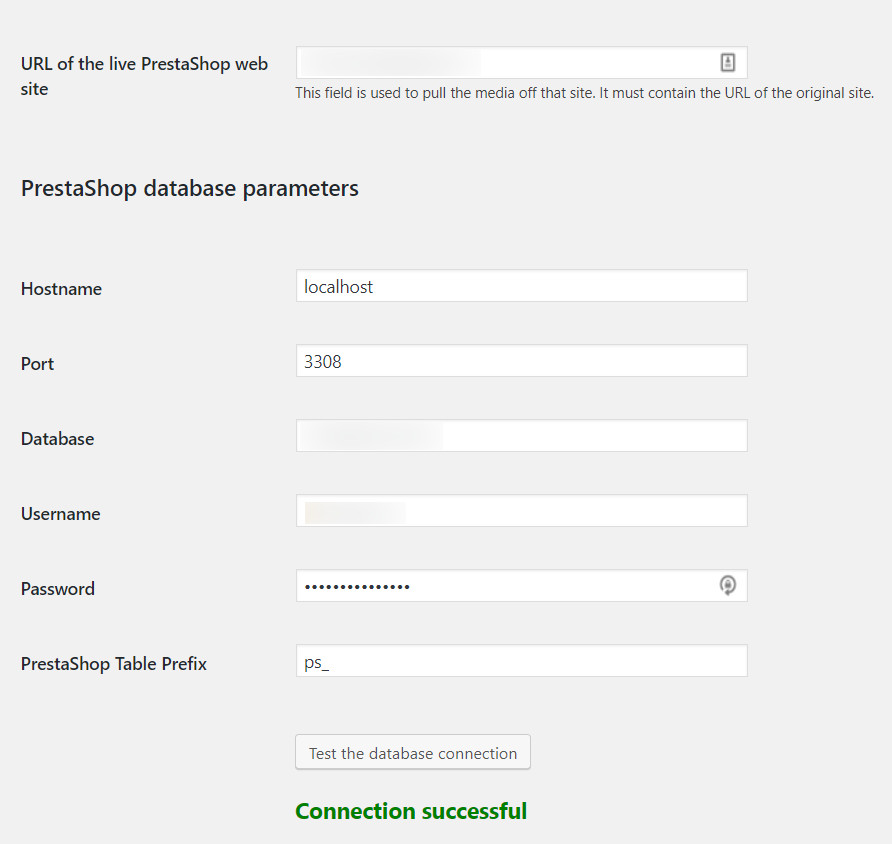The height and width of the screenshot is (844, 892).
Task: Click the URL of the live PrestaShop web site label
Action: pyautogui.click(x=144, y=76)
